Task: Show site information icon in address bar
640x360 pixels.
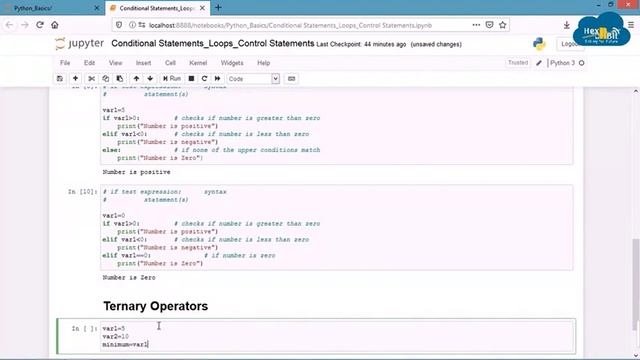Action: pos(132,25)
